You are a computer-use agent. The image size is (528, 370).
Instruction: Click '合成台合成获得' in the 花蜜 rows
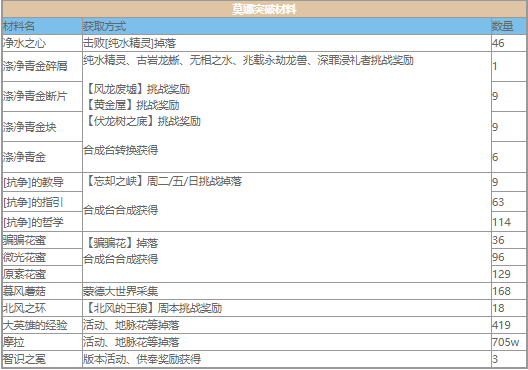(x=121, y=259)
